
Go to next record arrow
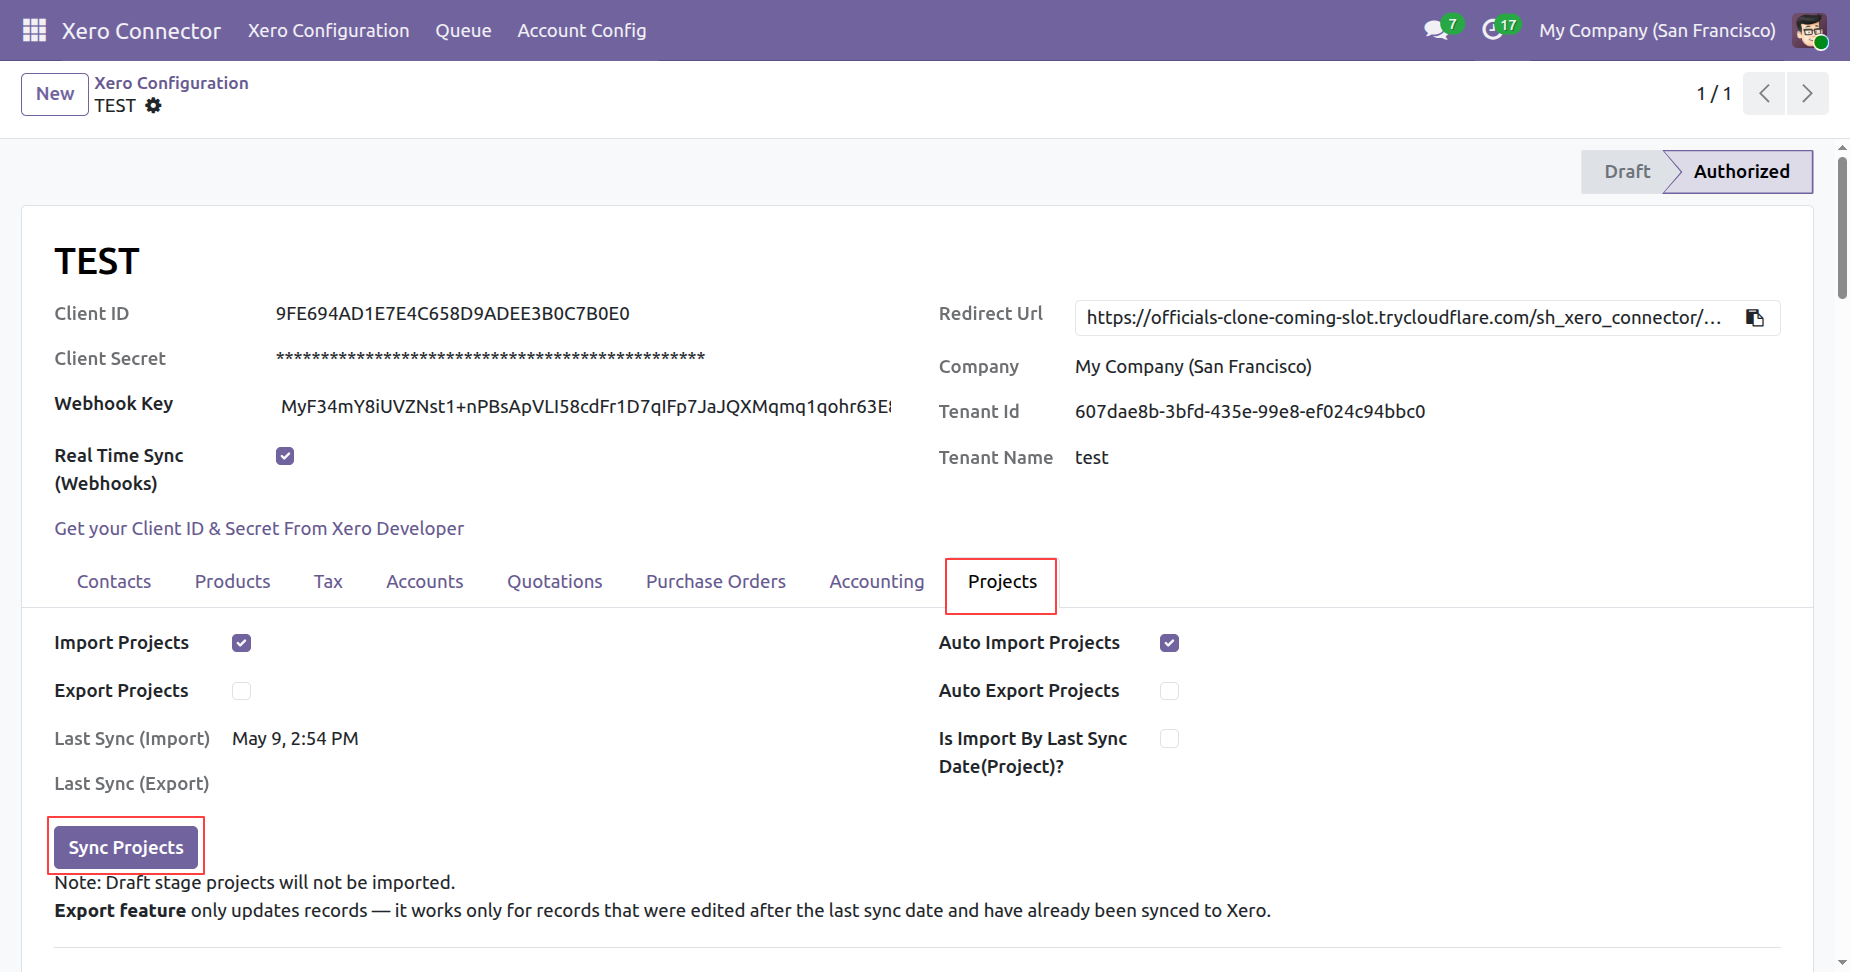pos(1807,93)
